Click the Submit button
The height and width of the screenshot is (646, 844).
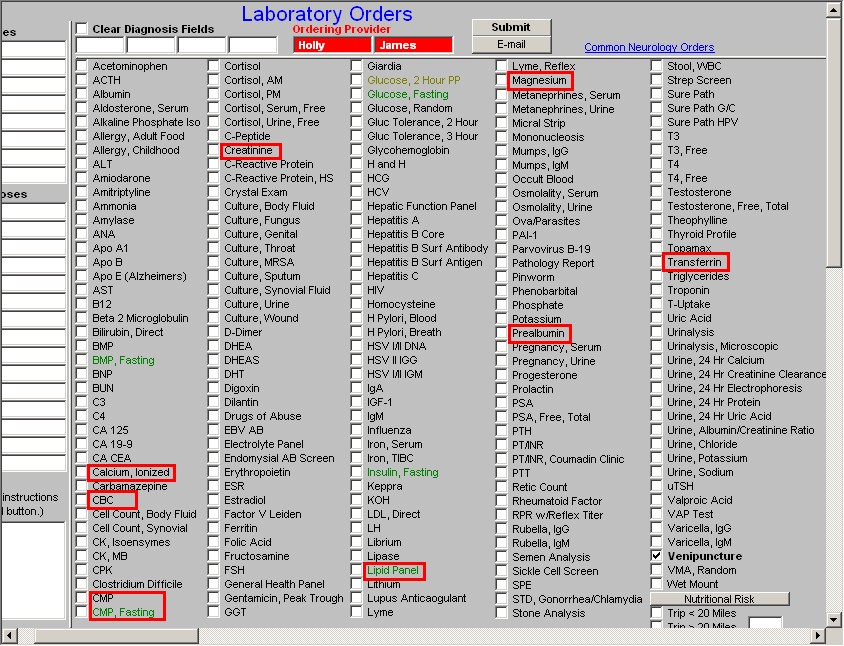pos(511,27)
